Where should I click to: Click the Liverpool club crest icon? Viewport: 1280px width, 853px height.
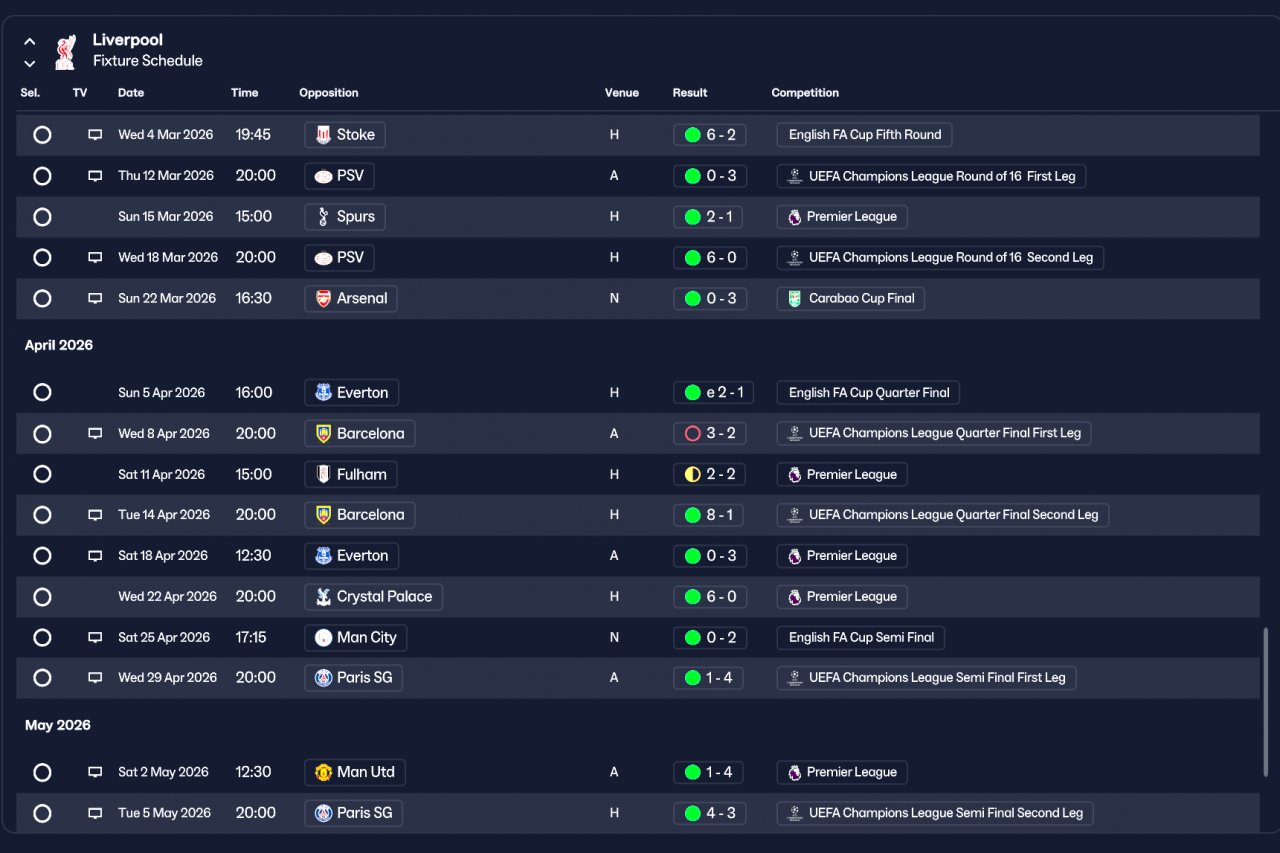click(65, 51)
